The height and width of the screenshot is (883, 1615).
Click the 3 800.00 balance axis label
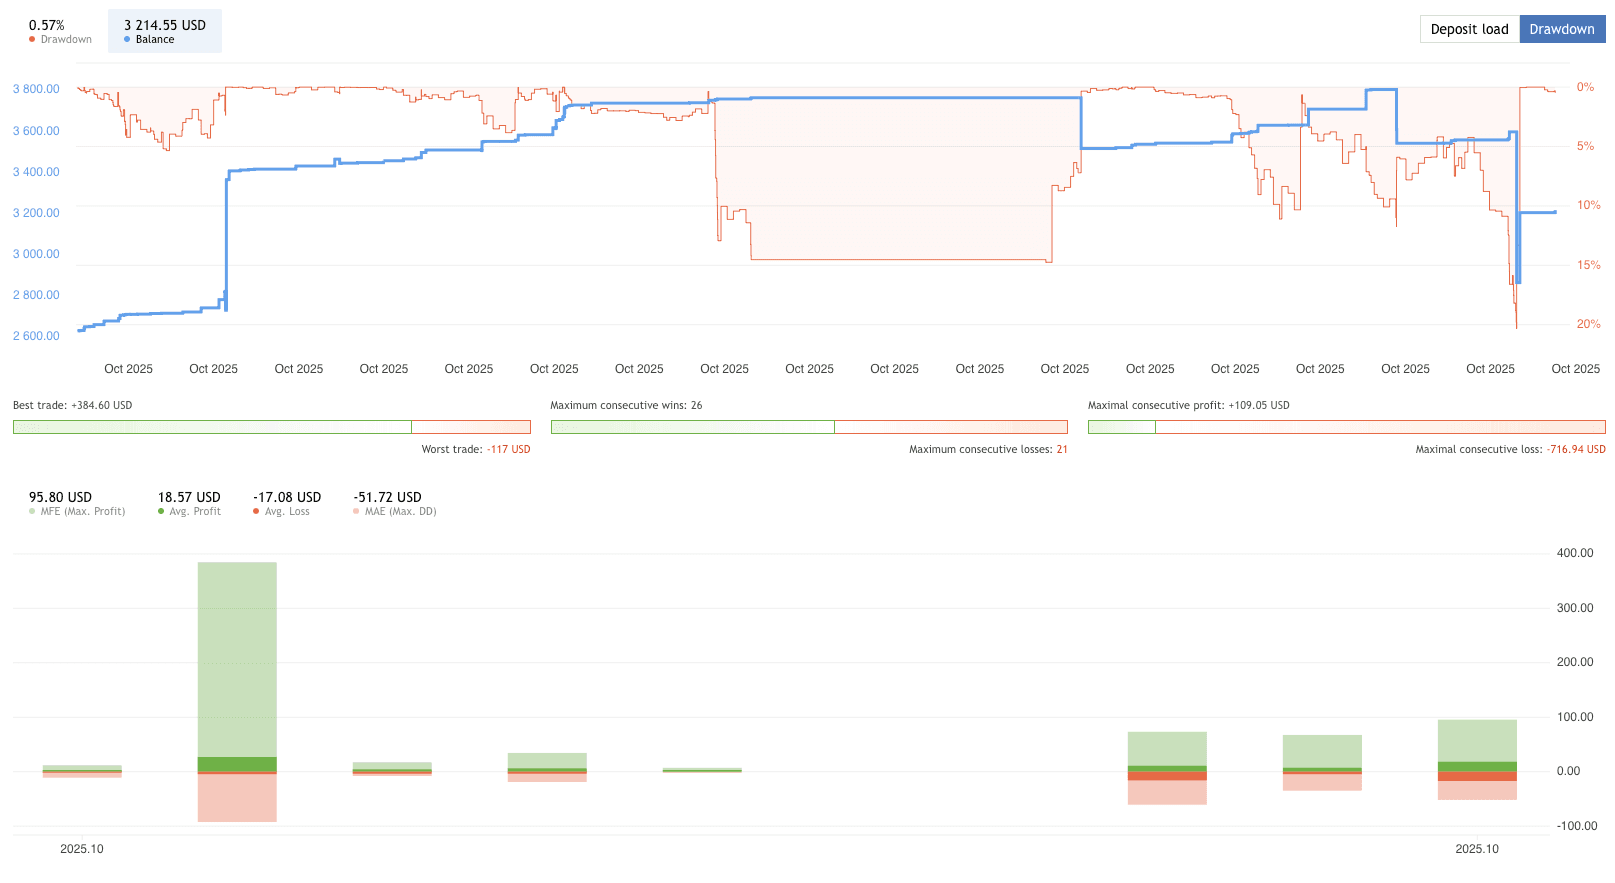pos(36,89)
